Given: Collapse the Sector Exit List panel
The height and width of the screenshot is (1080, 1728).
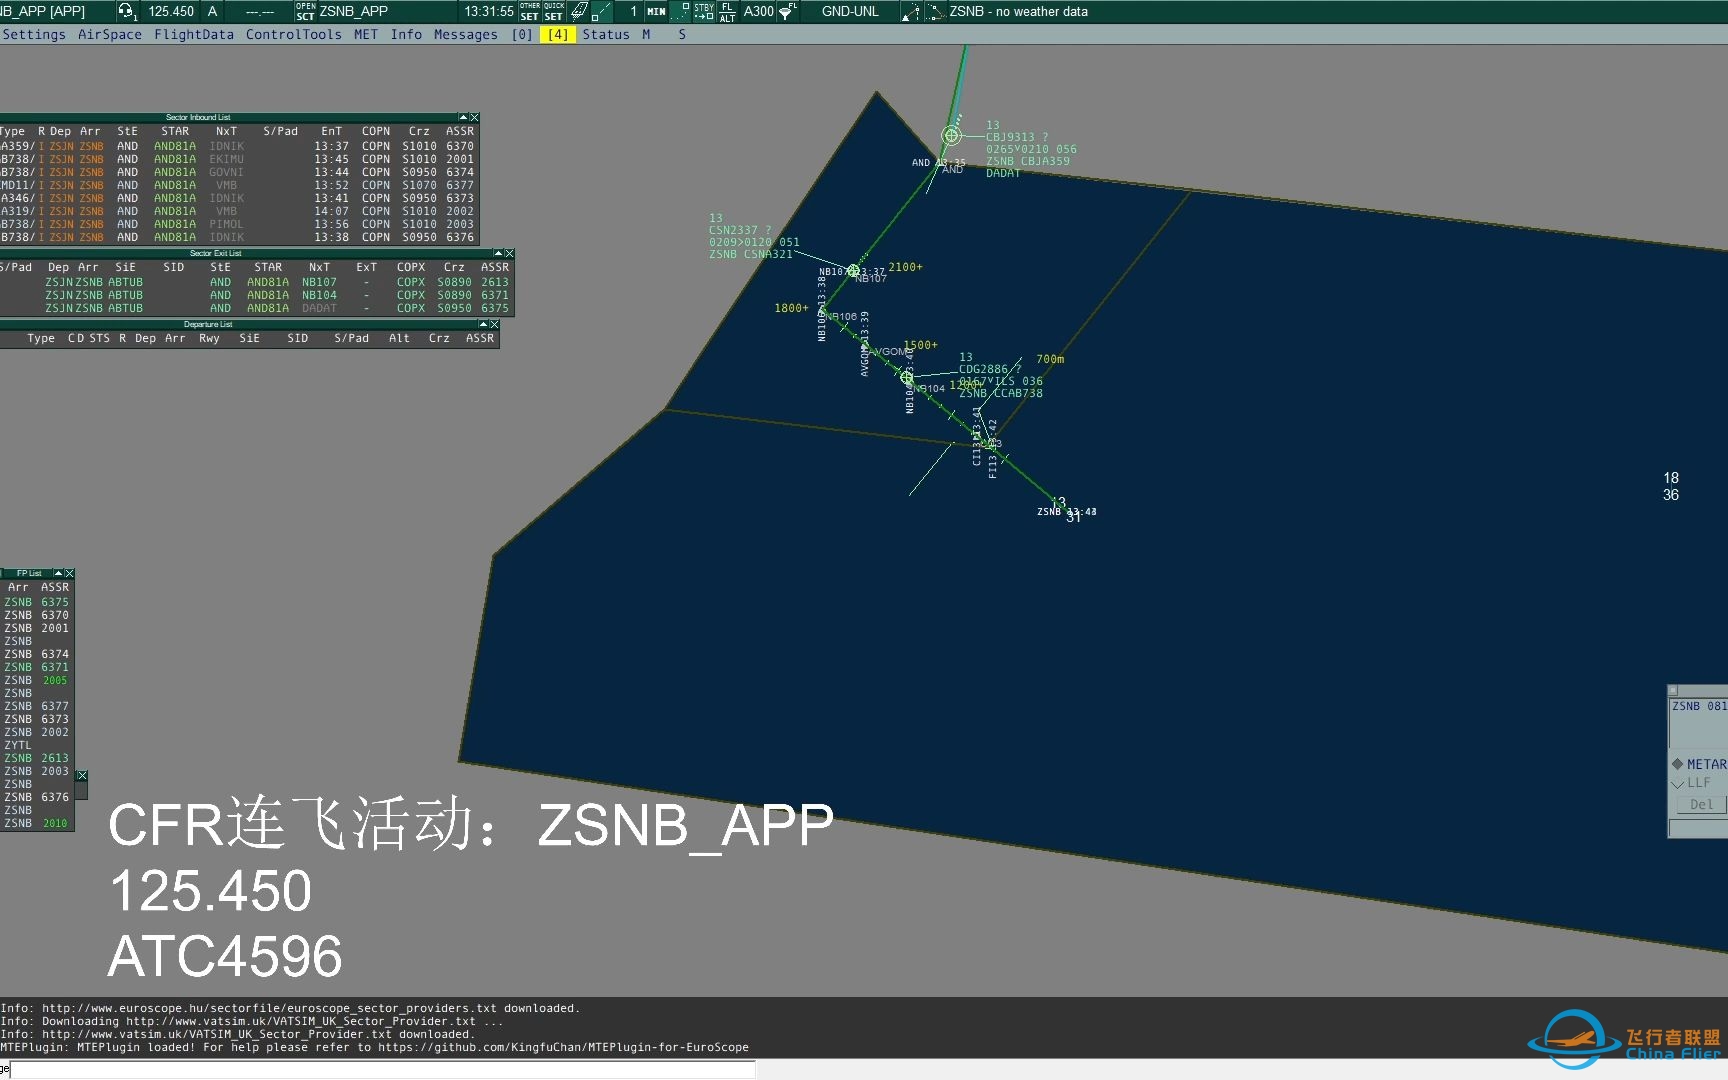Looking at the screenshot, I should tap(498, 254).
